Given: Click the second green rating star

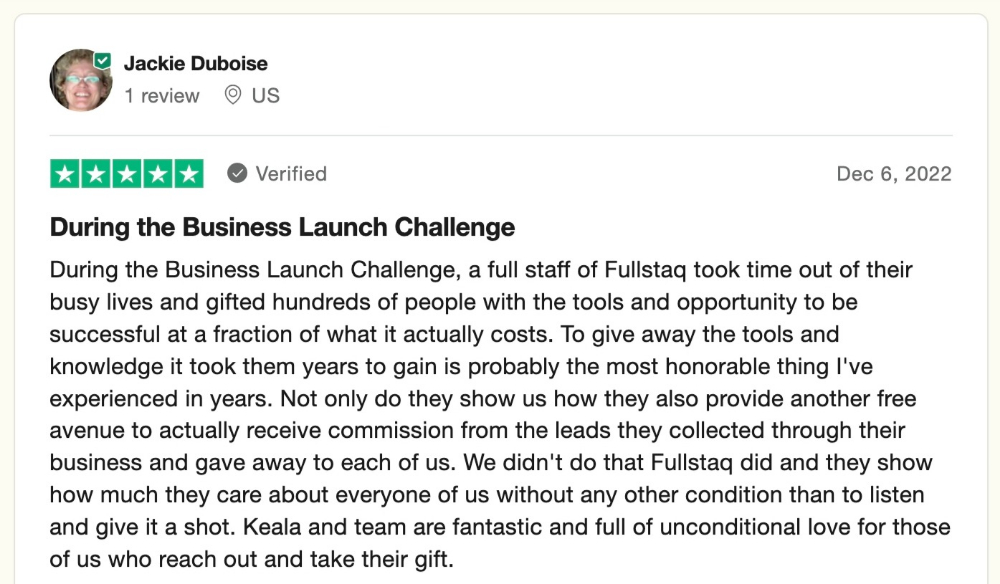Looking at the screenshot, I should (96, 173).
